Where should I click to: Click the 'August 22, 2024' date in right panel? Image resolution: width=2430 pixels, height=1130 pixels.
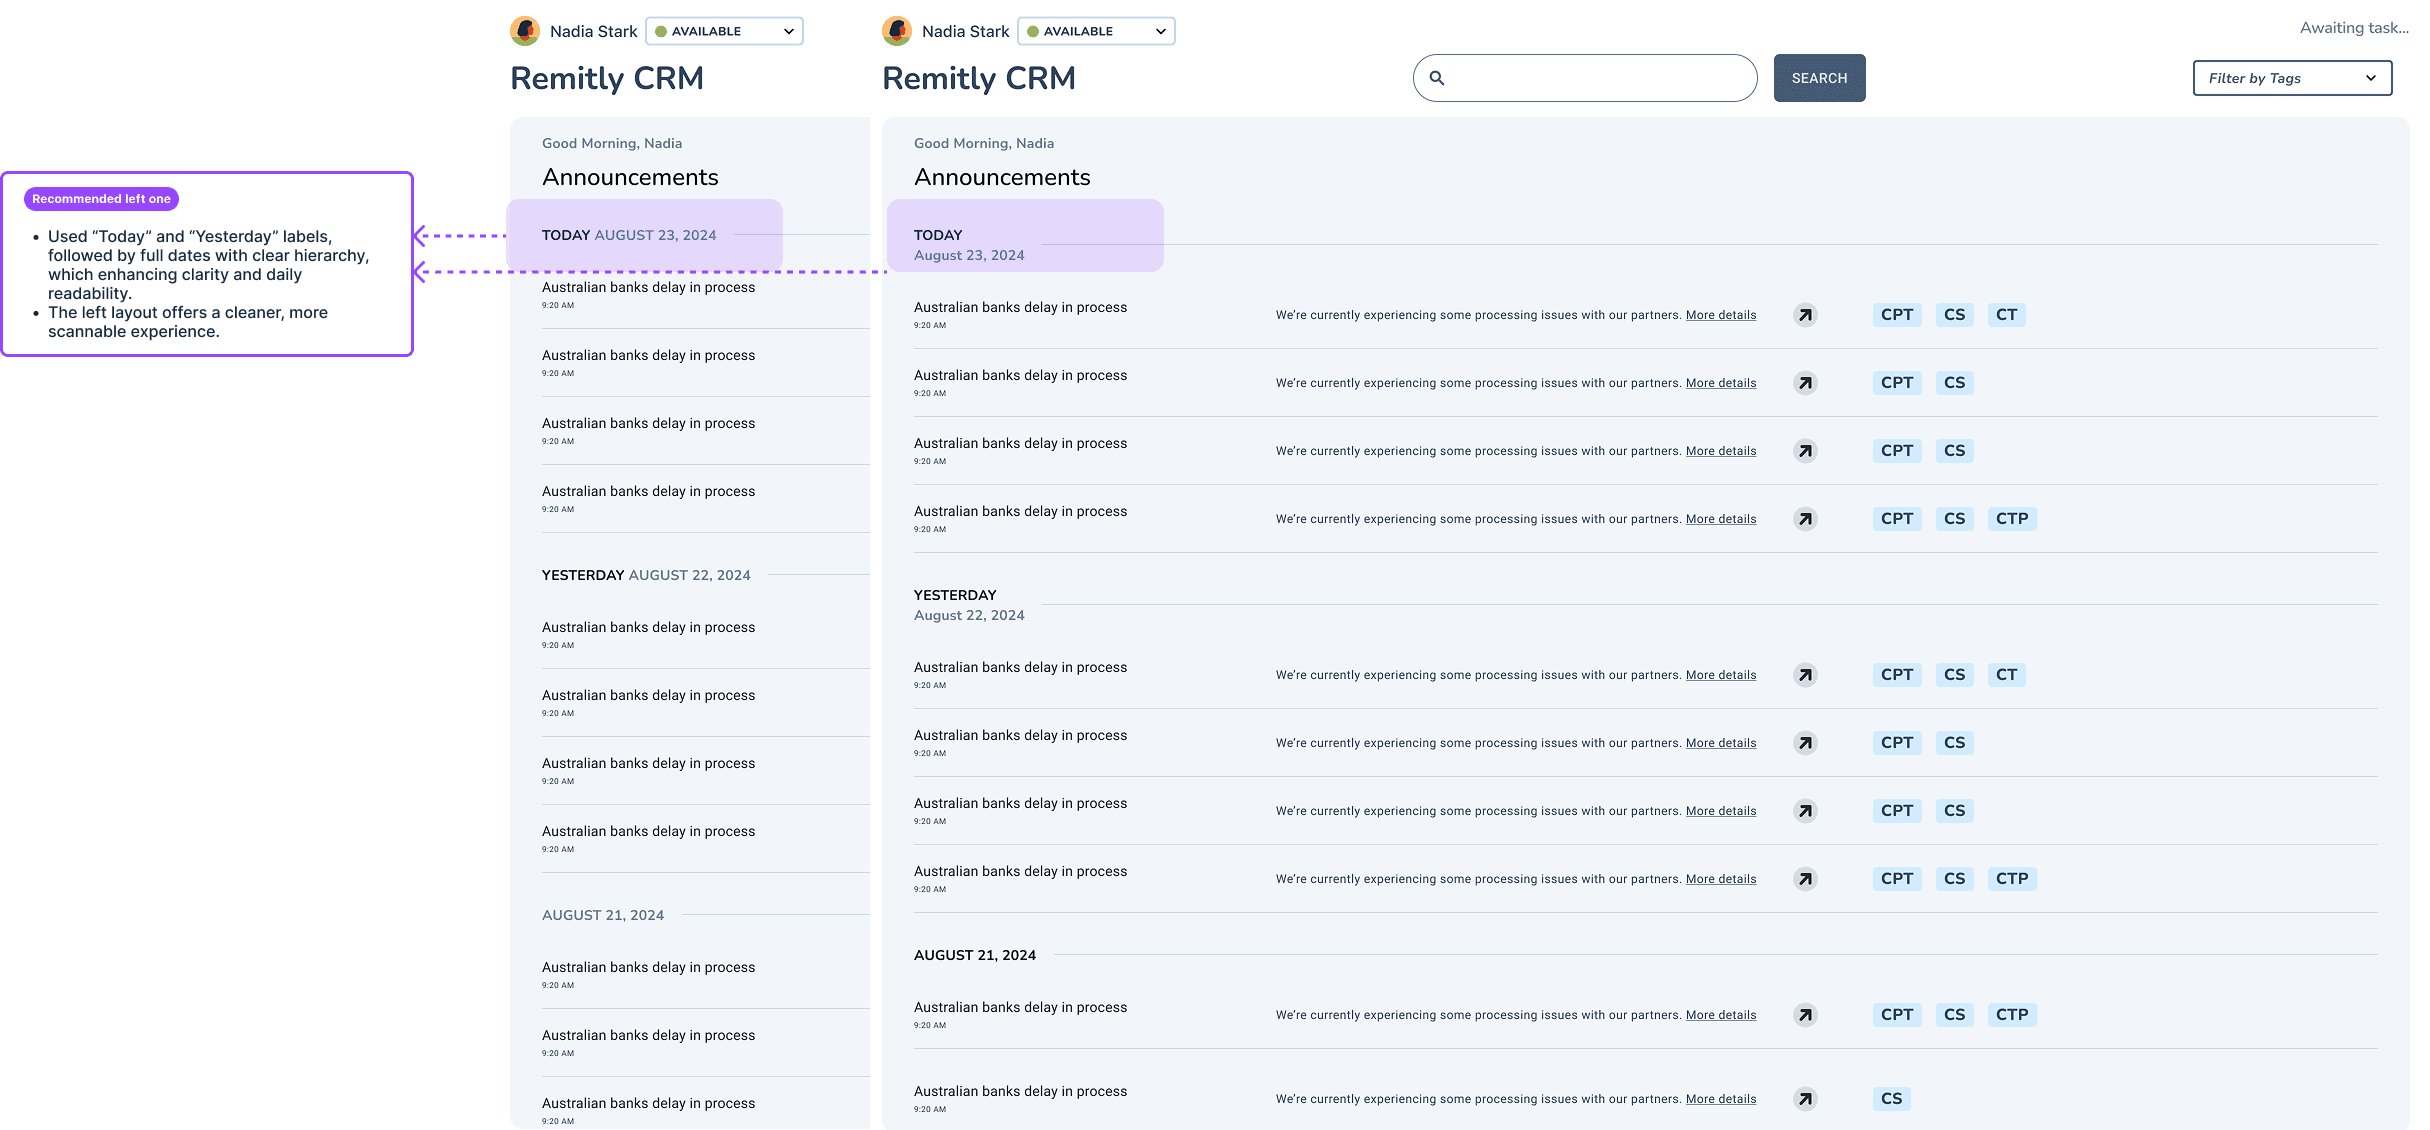pyautogui.click(x=969, y=615)
